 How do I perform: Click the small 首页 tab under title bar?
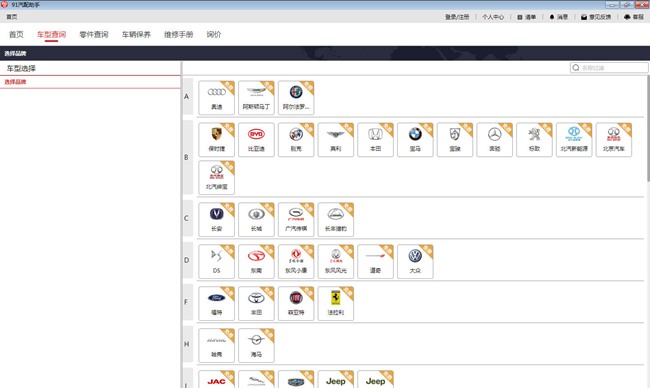(x=12, y=17)
